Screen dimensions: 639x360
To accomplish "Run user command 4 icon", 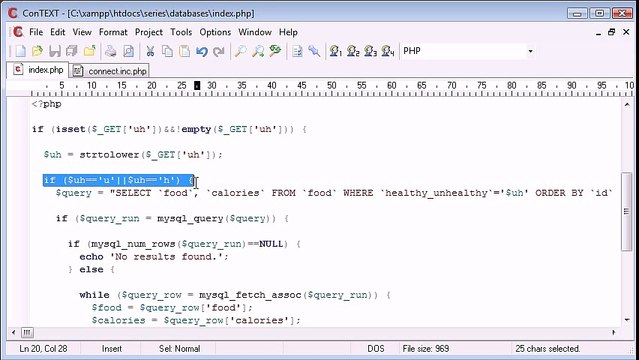I will [x=388, y=51].
